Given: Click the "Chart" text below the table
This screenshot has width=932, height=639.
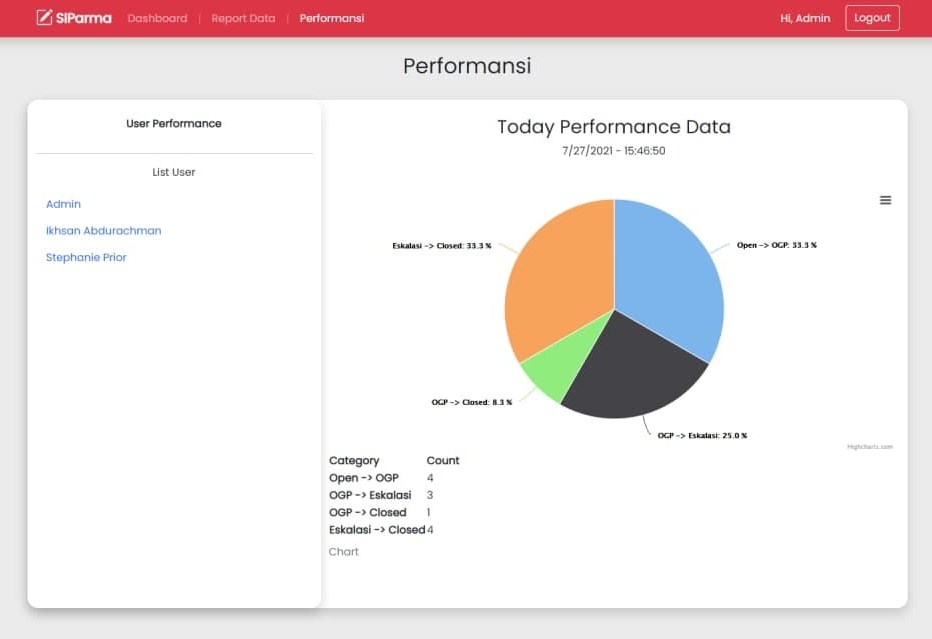Looking at the screenshot, I should pos(343,552).
